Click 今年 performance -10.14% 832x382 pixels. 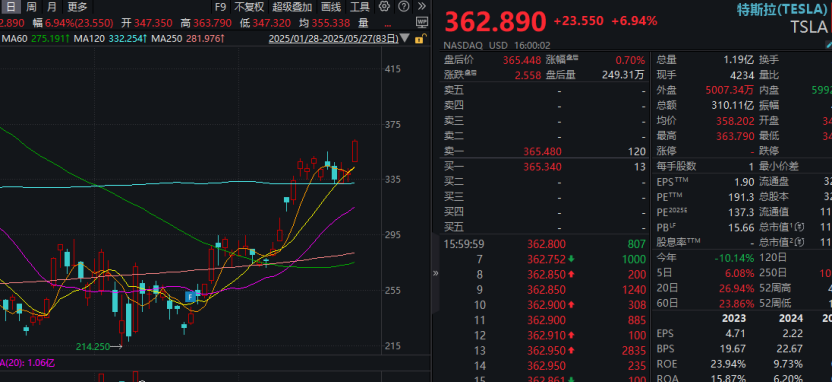click(734, 258)
